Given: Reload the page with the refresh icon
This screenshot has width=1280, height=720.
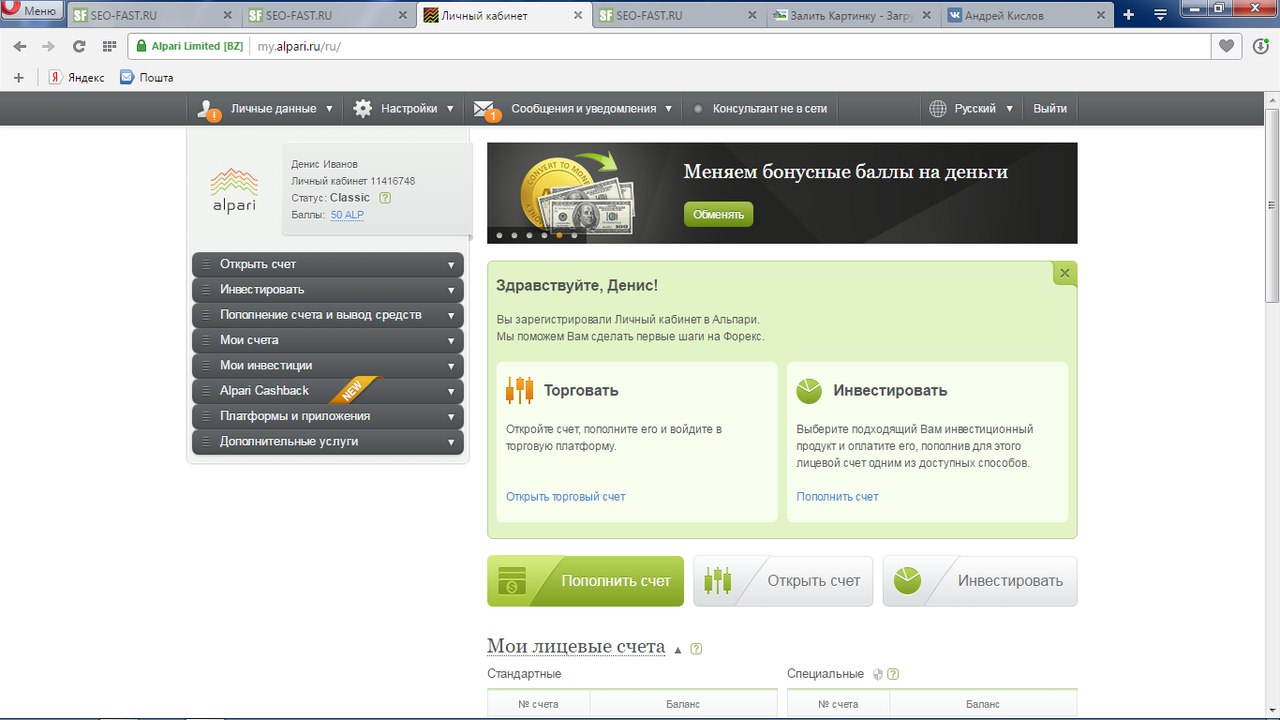Looking at the screenshot, I should (79, 46).
